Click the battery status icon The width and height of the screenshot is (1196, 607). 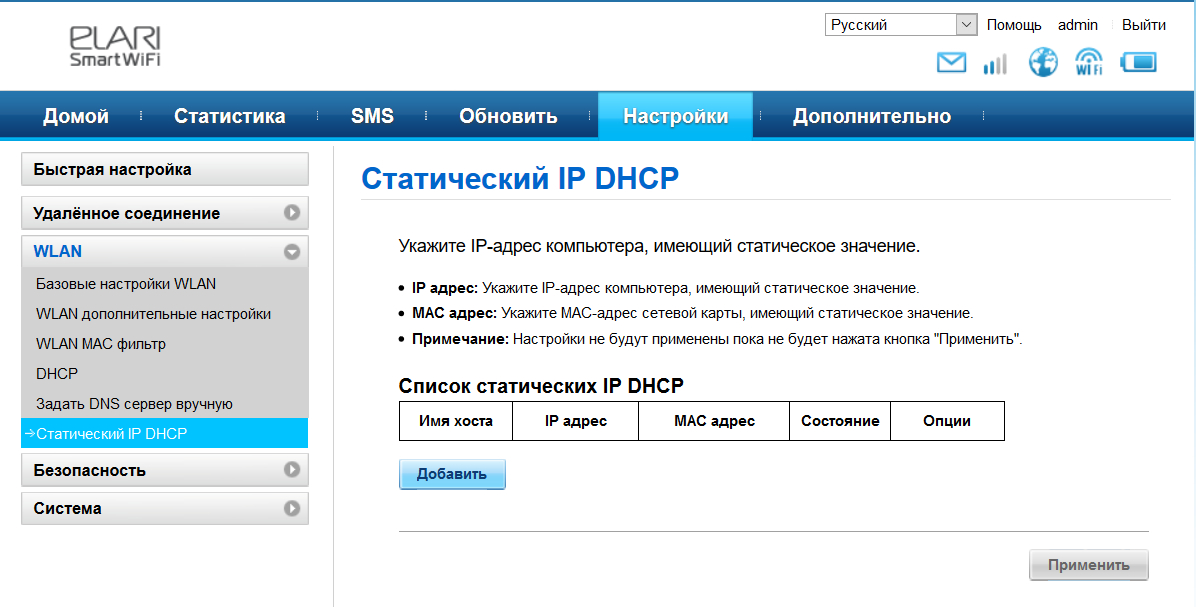[x=1138, y=63]
